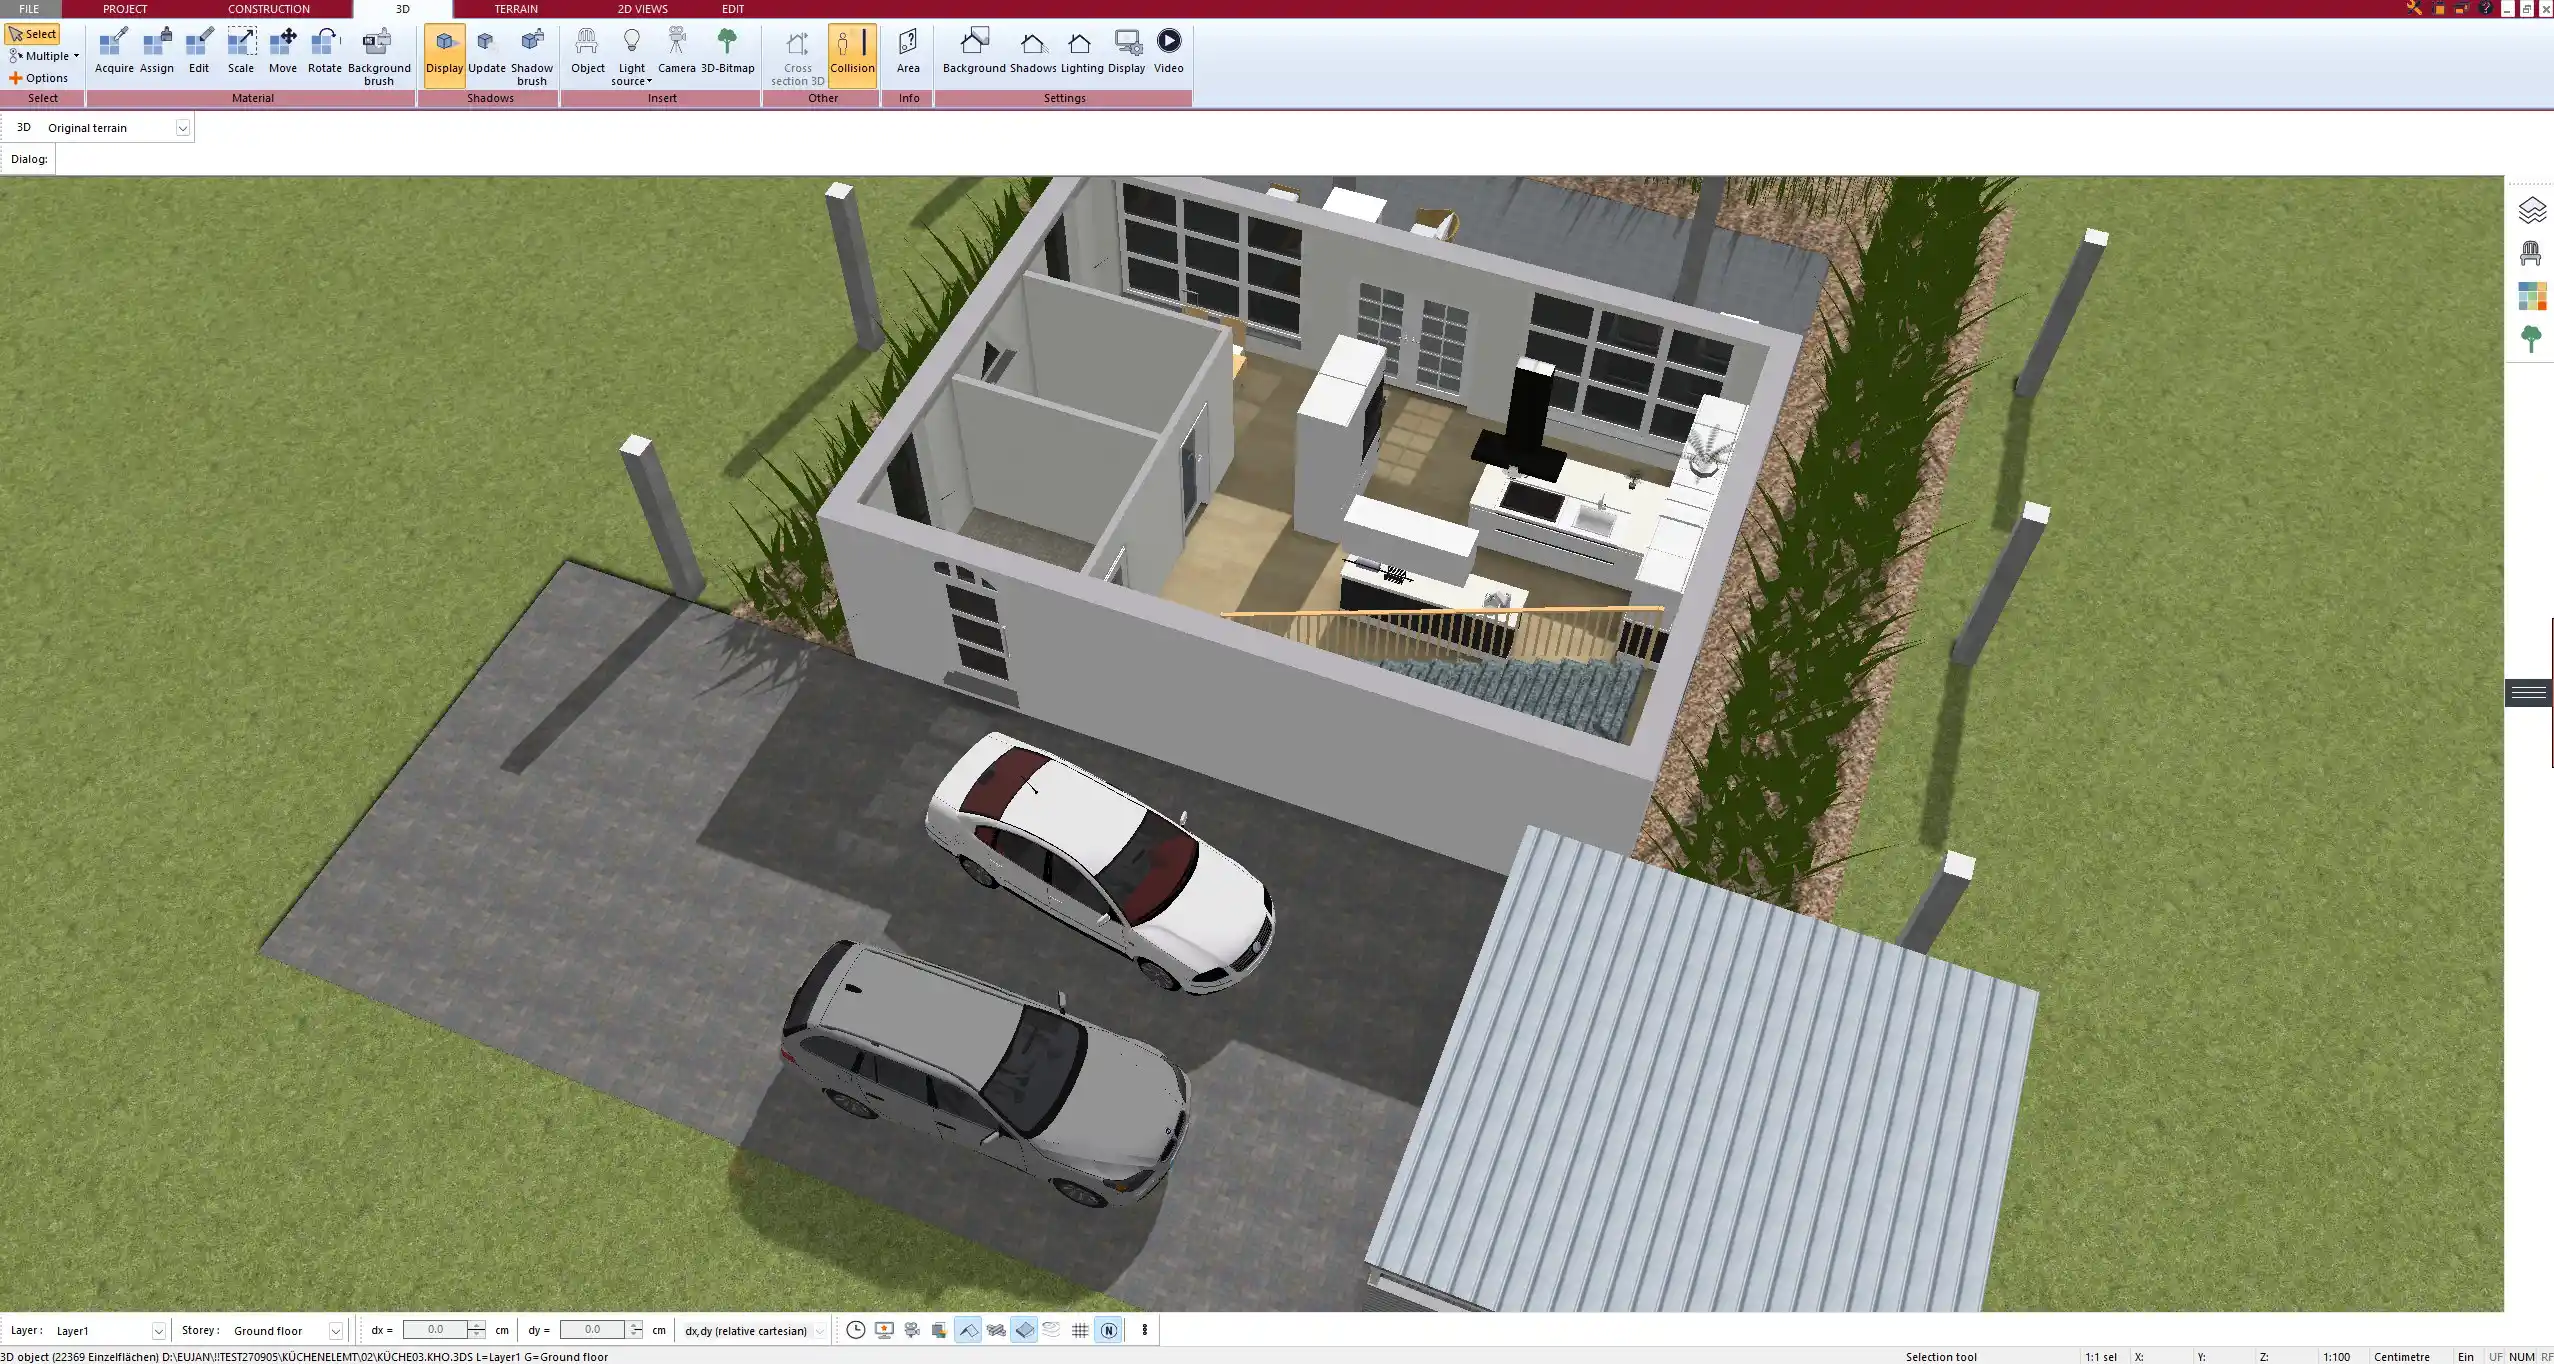Click the clock icon in bottom toolbar
The image size is (2554, 1364).
pyautogui.click(x=856, y=1330)
